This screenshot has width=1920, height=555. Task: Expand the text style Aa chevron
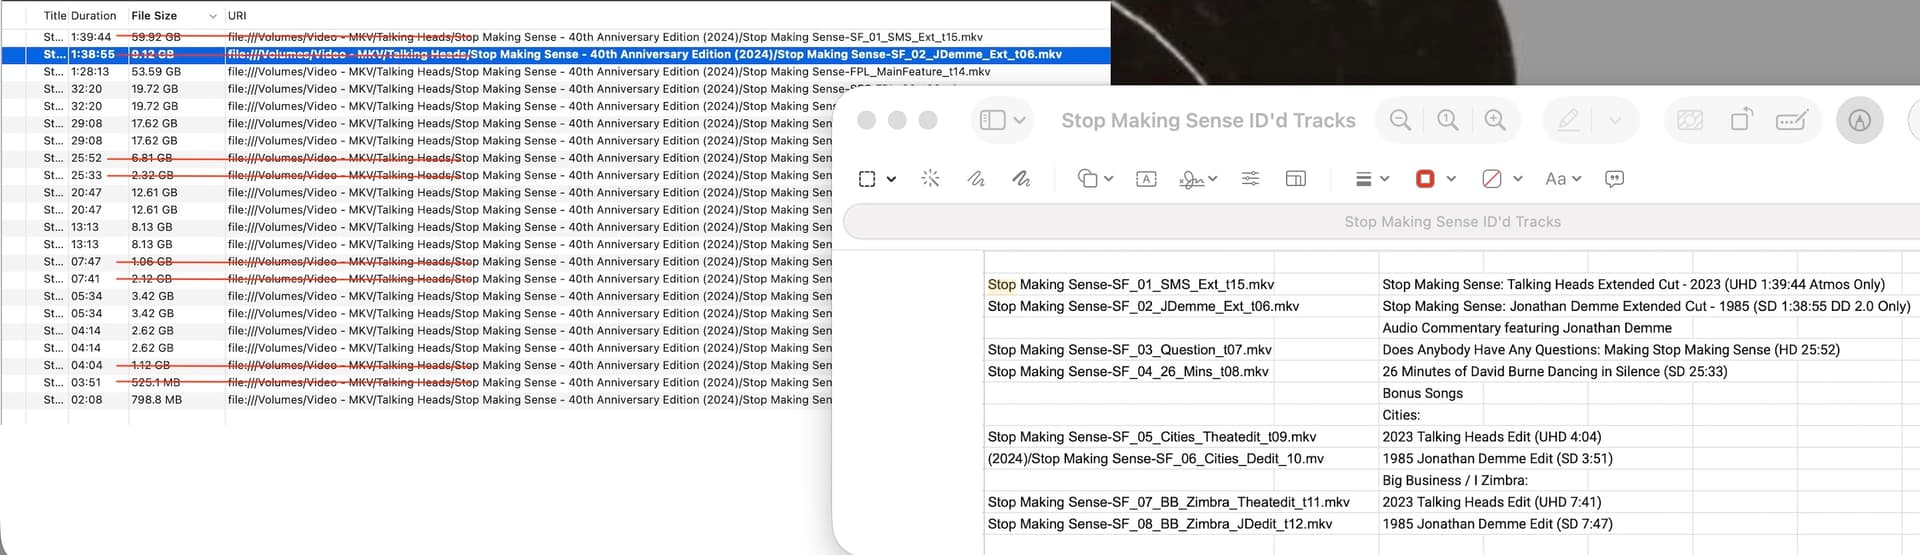coord(1576,179)
